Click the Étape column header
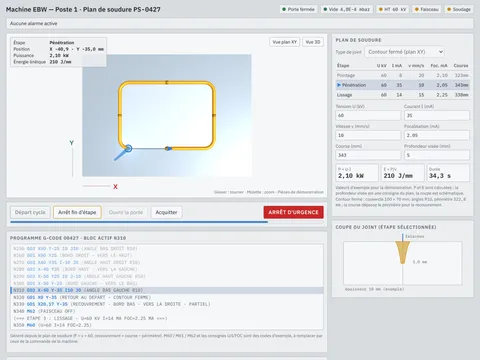Image resolution: width=480 pixels, height=360 pixels. (x=343, y=66)
